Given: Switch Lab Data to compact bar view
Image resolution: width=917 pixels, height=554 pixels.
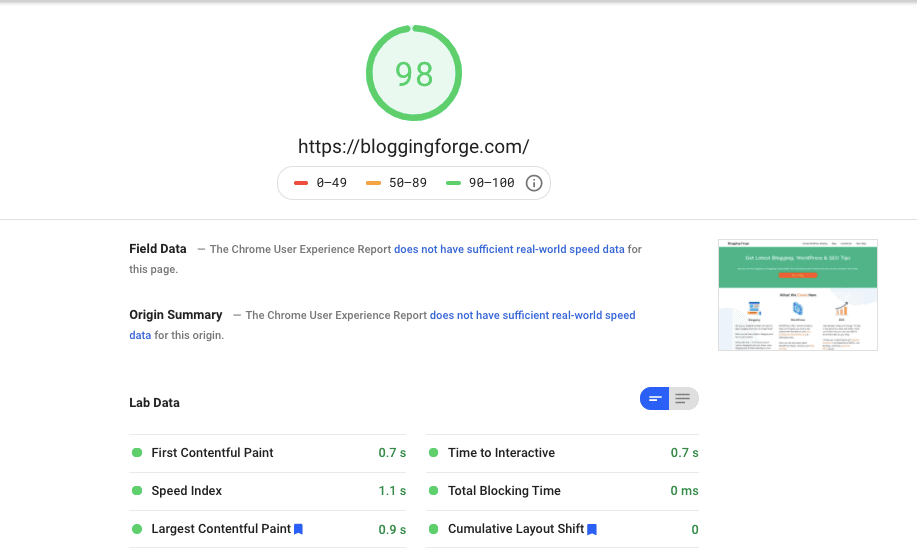Looking at the screenshot, I should coord(654,398).
